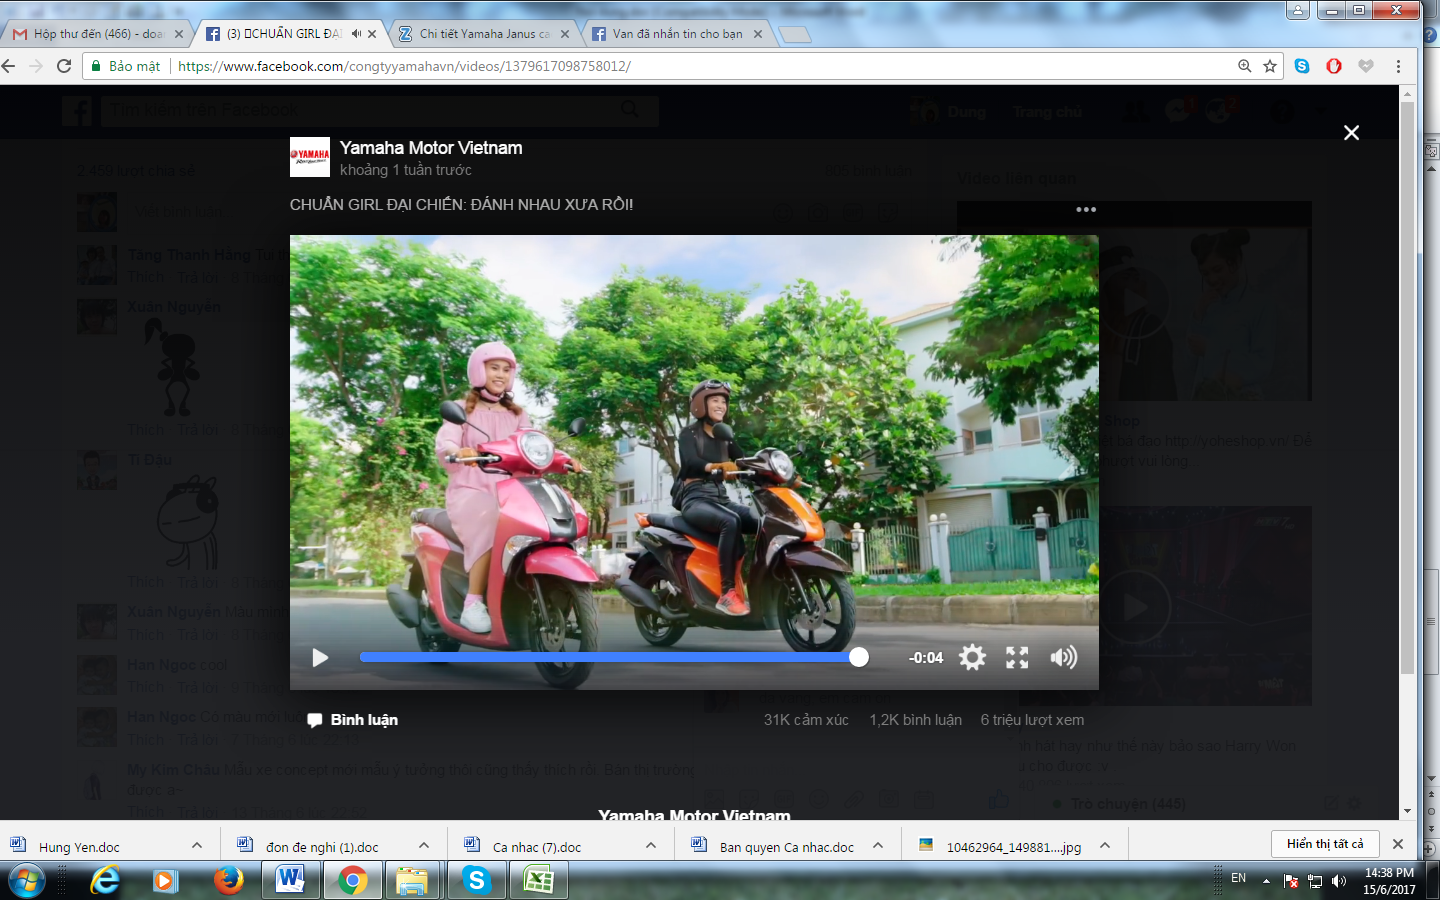Open Firefox from the taskbar
The height and width of the screenshot is (900, 1440).
228,880
